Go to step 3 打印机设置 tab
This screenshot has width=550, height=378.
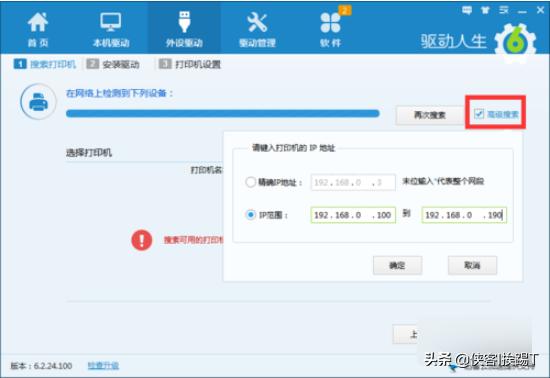coord(189,64)
